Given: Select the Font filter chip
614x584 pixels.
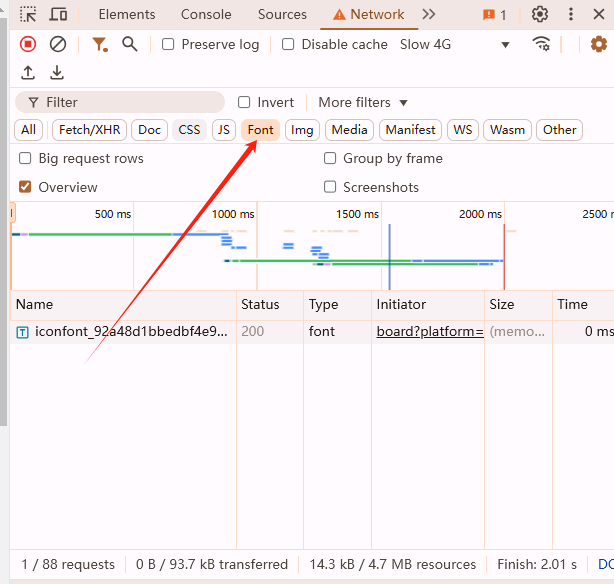Looking at the screenshot, I should (x=260, y=130).
